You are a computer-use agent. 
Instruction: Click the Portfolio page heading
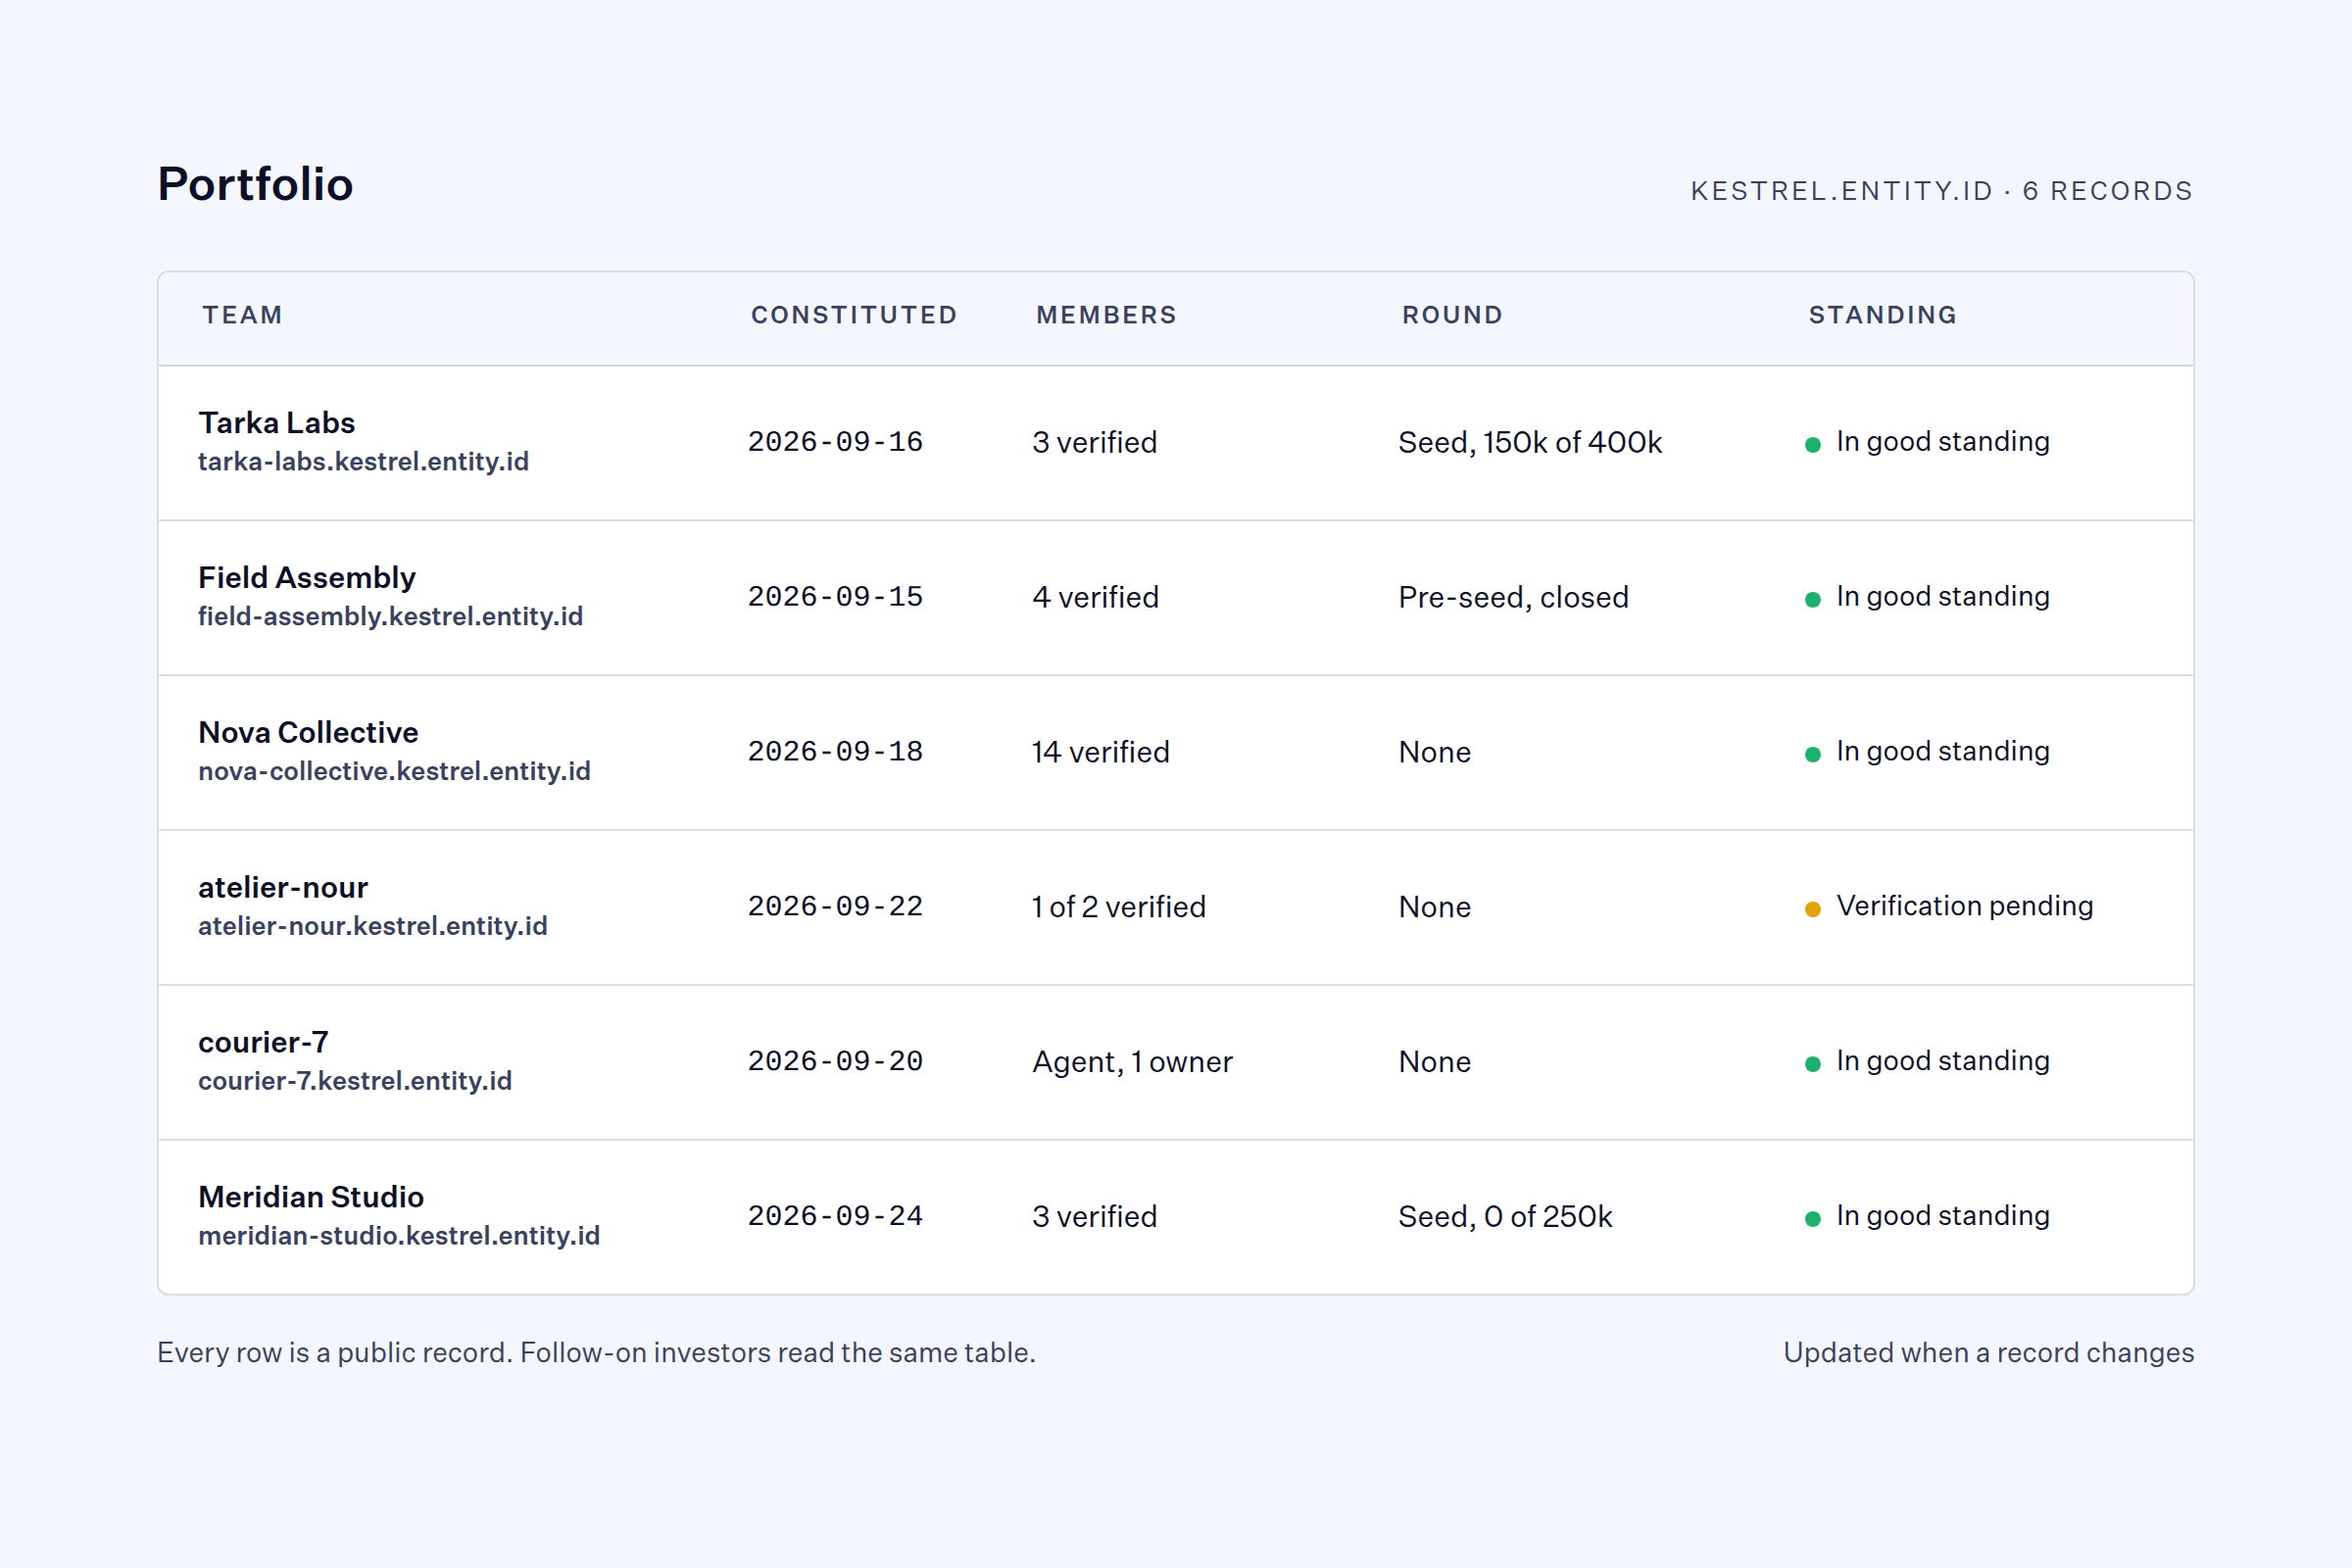(255, 184)
